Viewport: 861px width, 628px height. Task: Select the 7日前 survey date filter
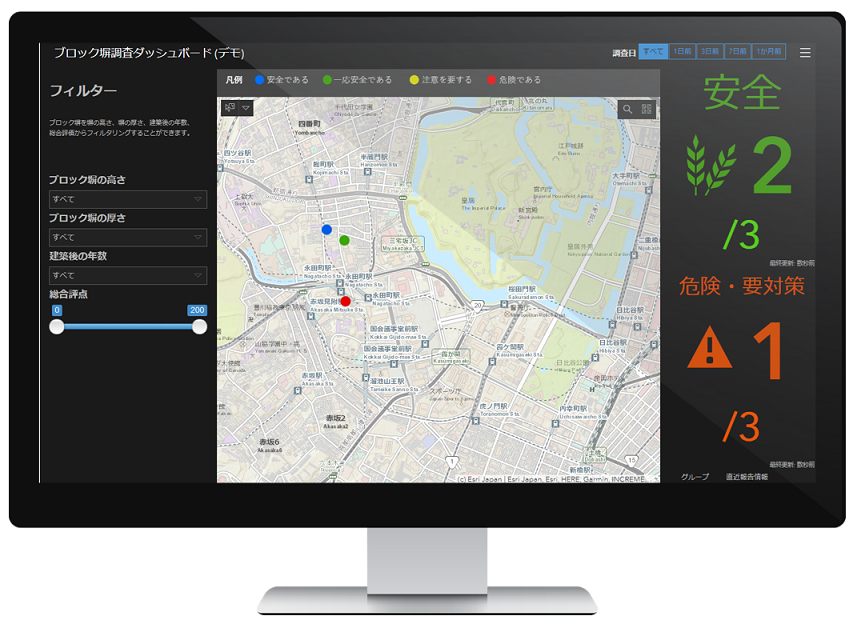point(737,52)
